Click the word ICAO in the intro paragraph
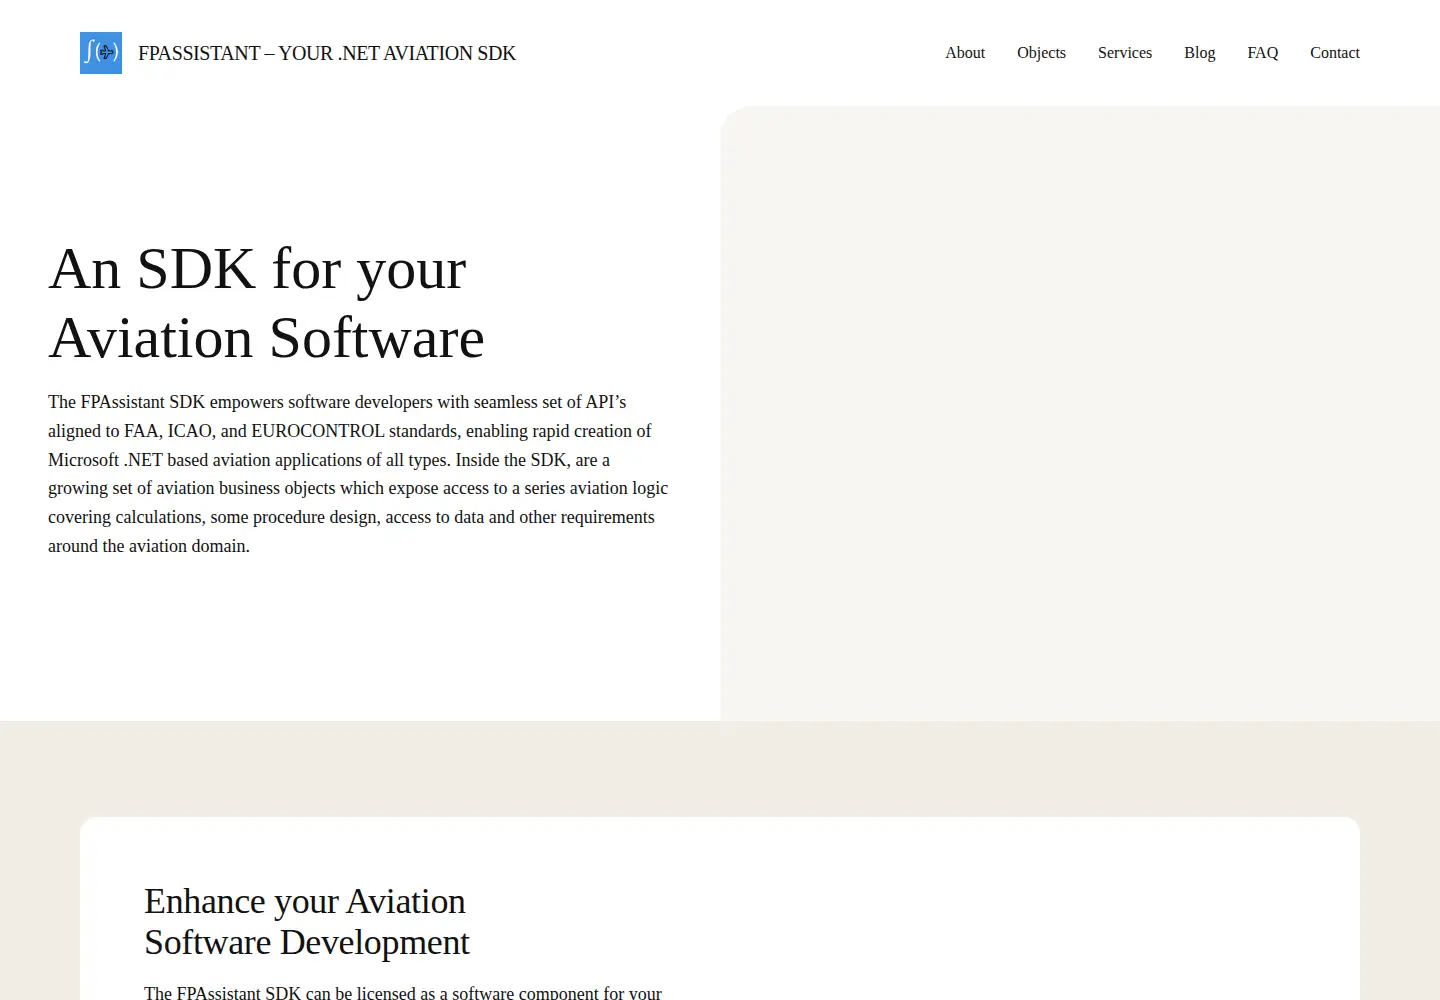This screenshot has width=1440, height=1000. point(190,431)
